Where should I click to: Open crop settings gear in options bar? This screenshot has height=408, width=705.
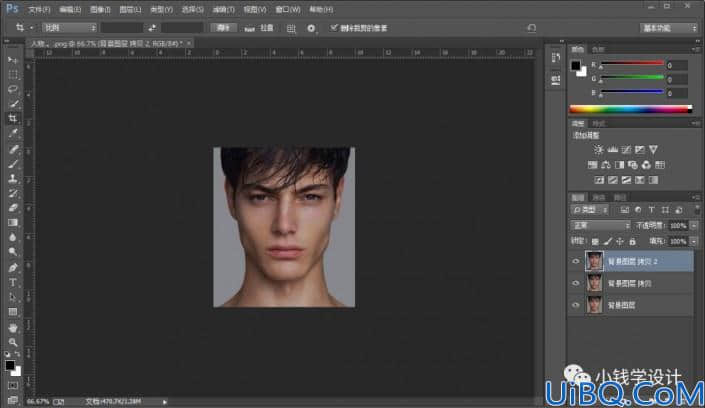click(311, 28)
